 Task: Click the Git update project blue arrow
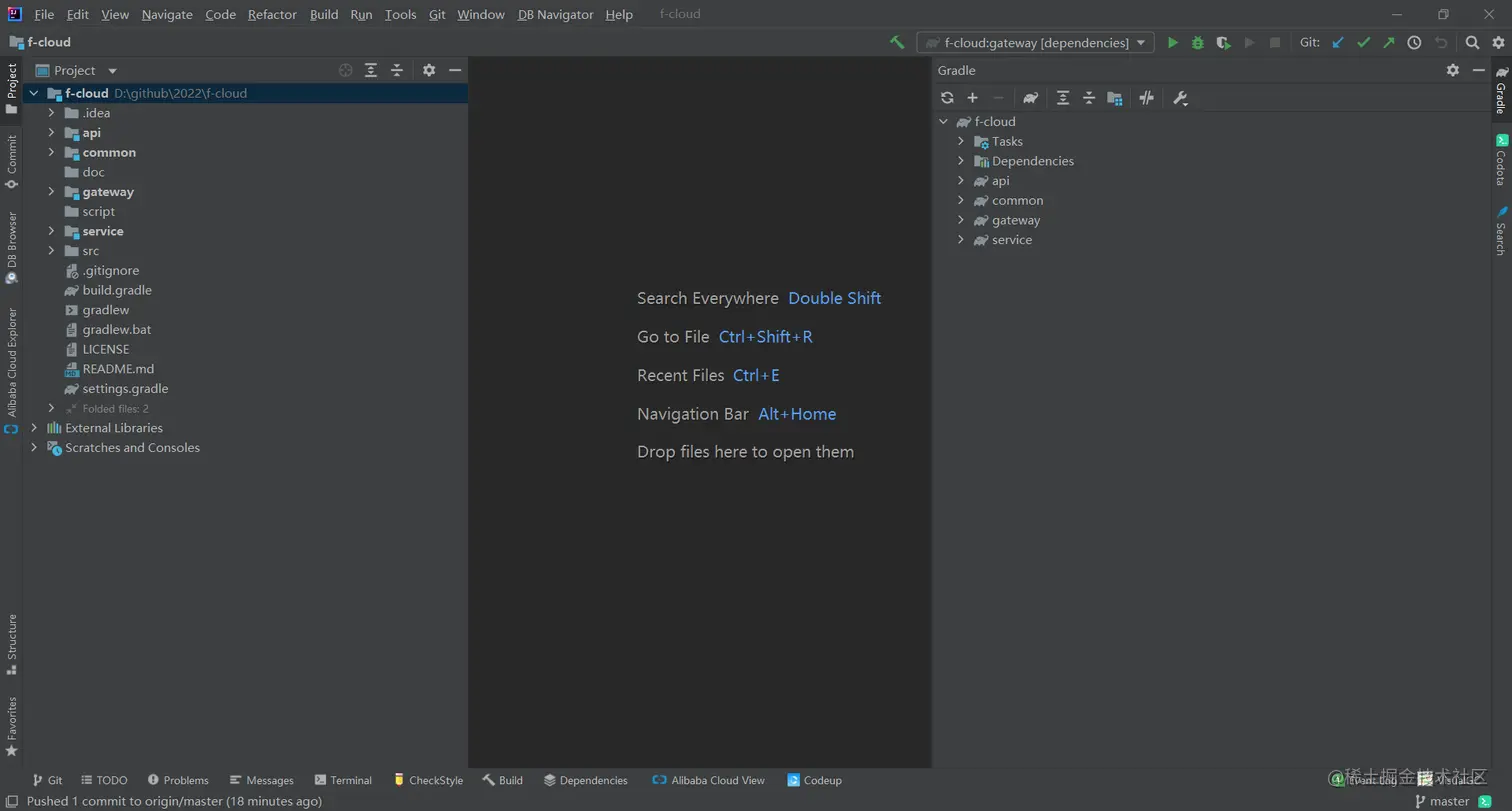(1338, 43)
